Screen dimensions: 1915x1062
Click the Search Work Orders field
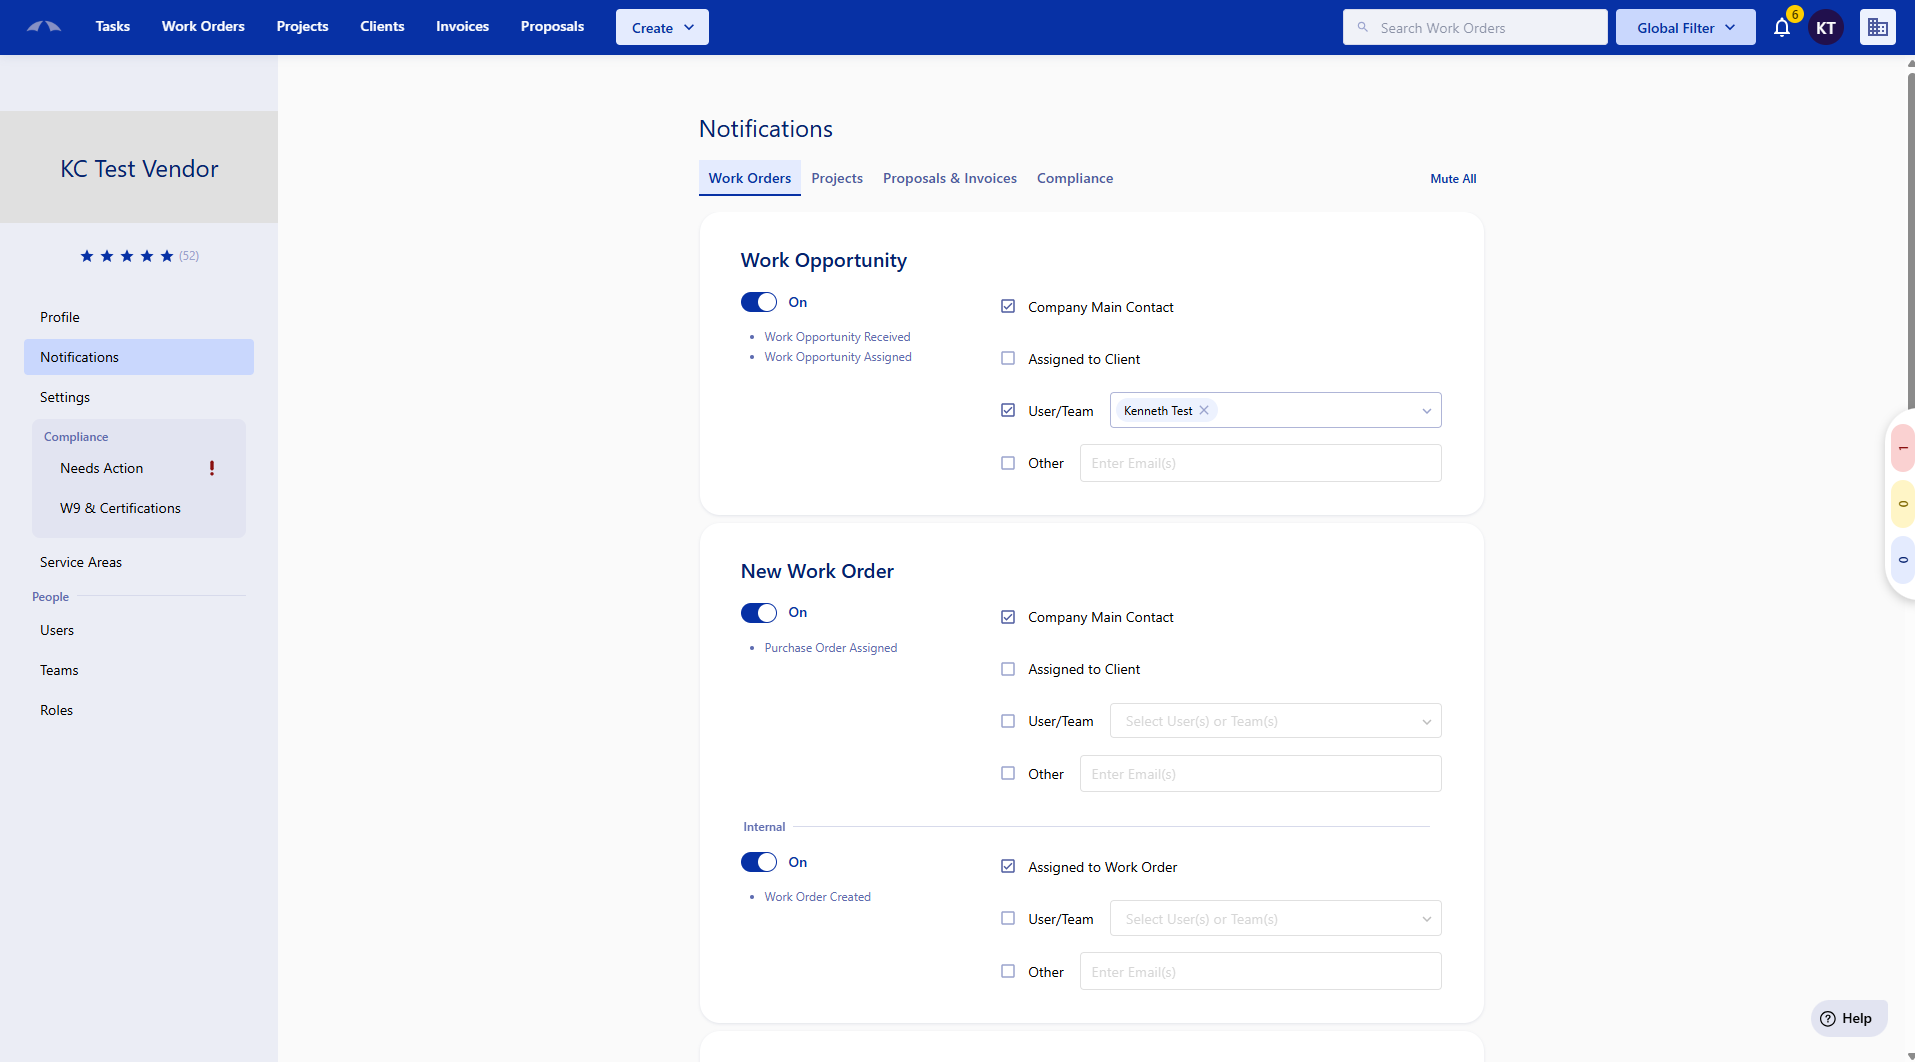pos(1475,27)
